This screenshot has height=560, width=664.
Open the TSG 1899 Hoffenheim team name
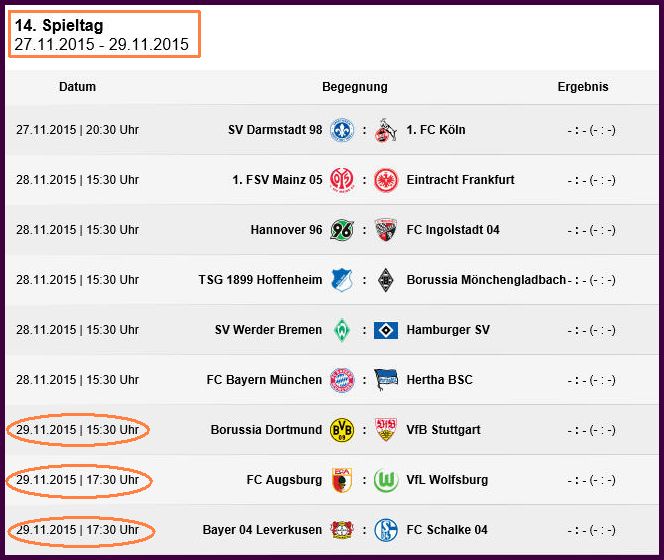pyautogui.click(x=260, y=280)
